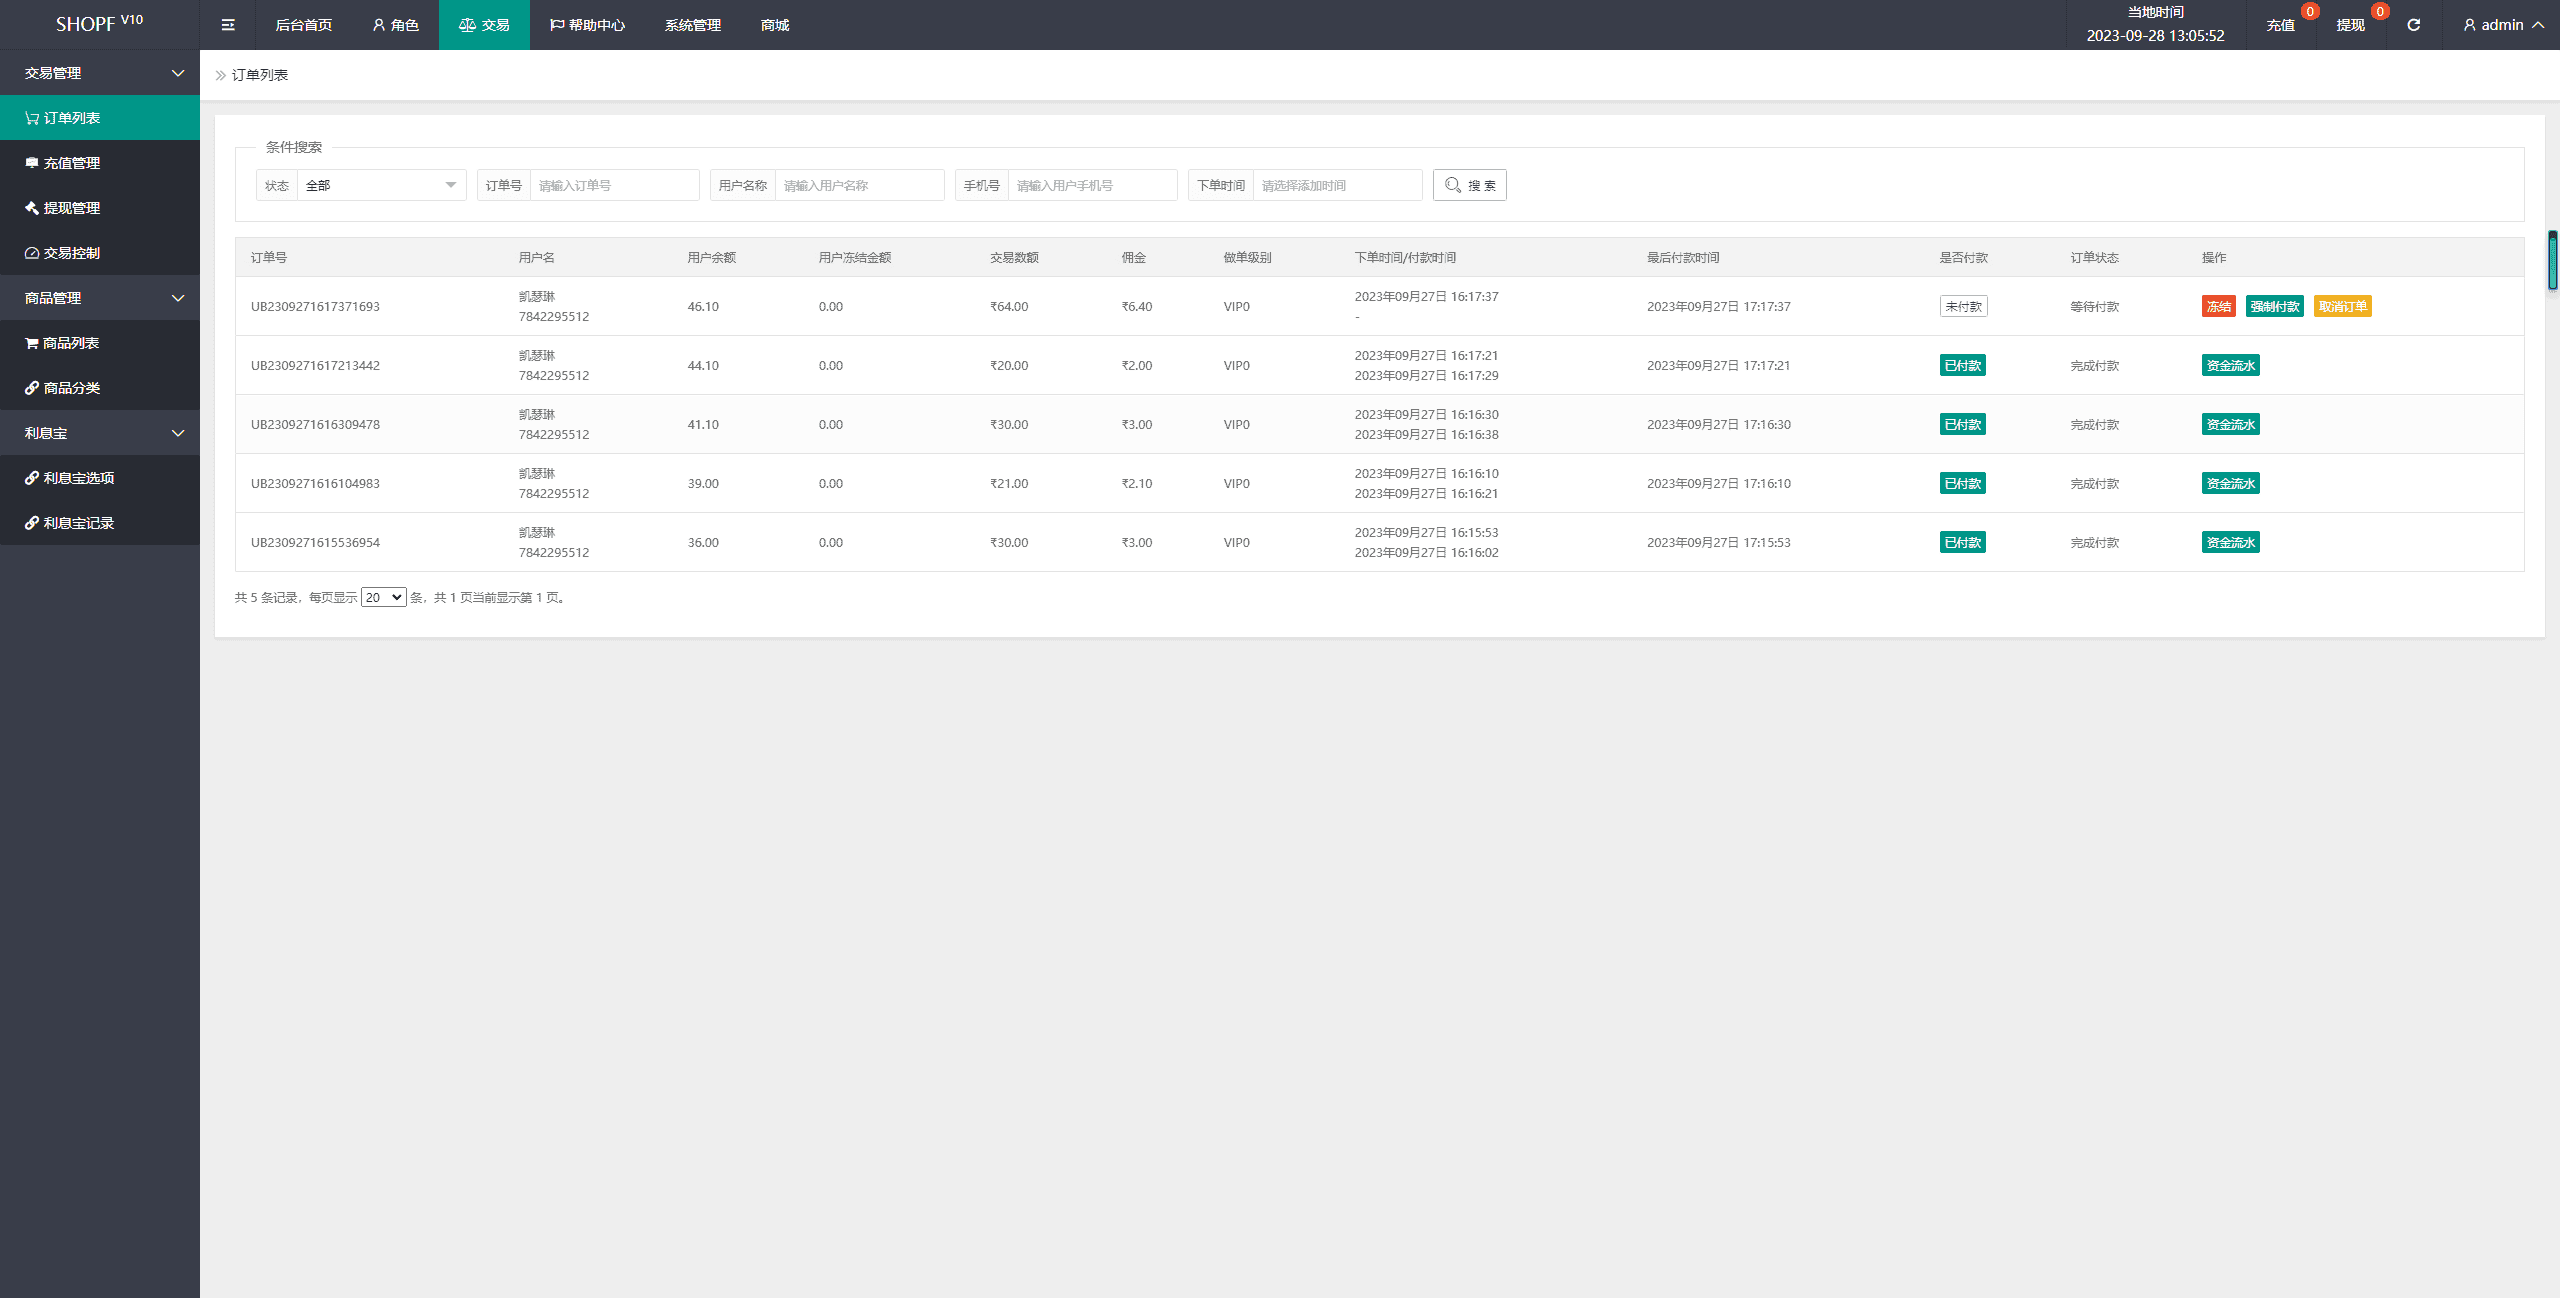Switch to 帮助中心 top menu
This screenshot has width=2560, height=1298.
click(587, 25)
